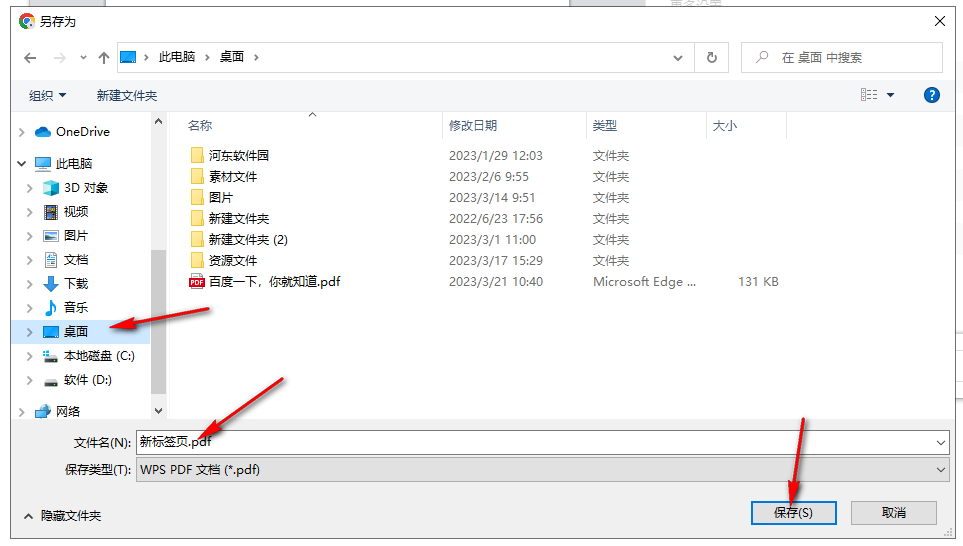Click the computer icon in address bar
Image resolution: width=963 pixels, height=546 pixels.
pyautogui.click(x=128, y=57)
